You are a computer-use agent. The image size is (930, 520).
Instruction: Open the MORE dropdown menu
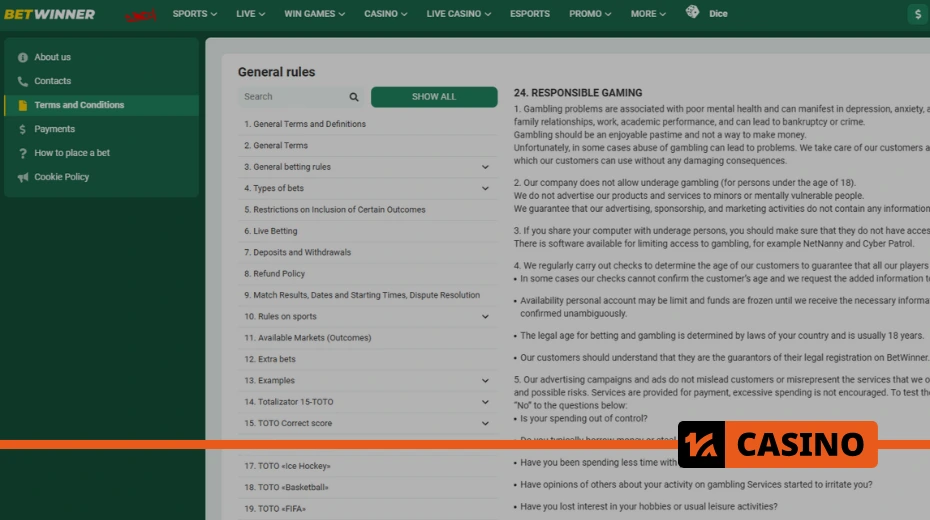(648, 14)
